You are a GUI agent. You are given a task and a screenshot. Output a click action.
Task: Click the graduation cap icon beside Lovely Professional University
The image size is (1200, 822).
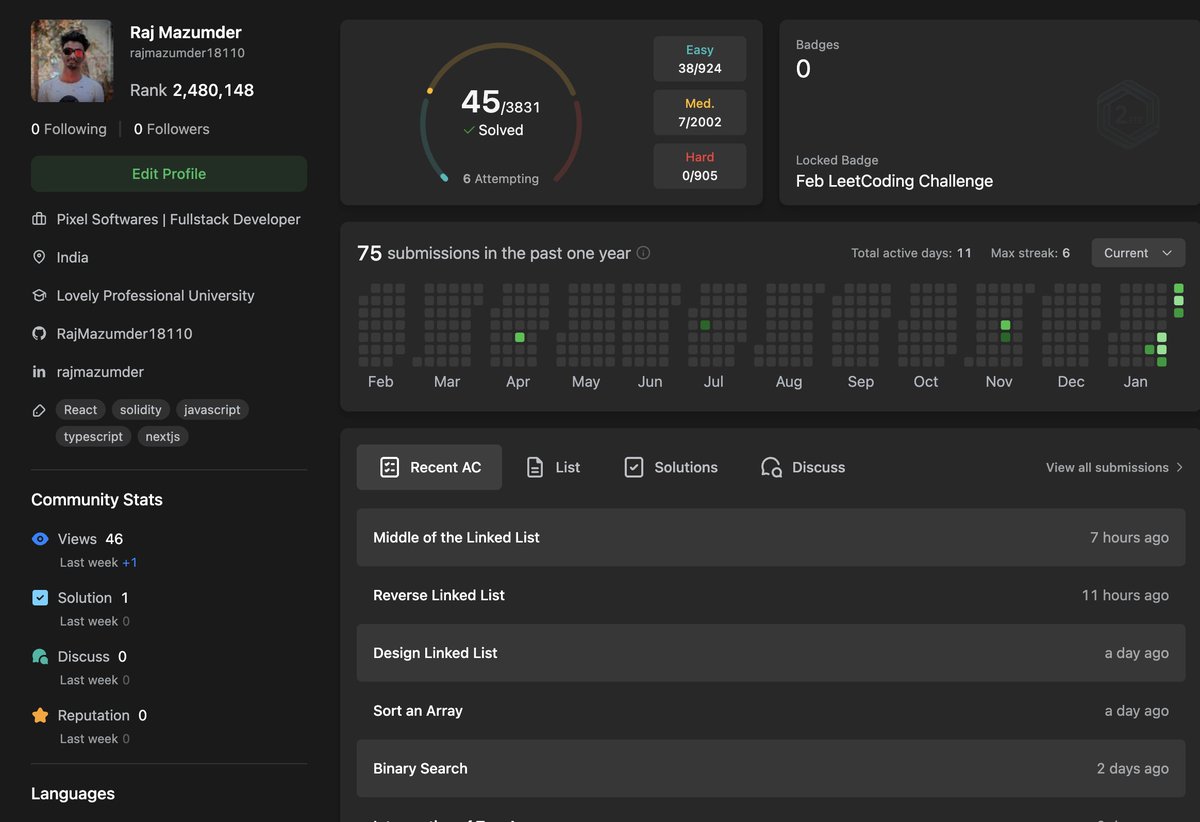point(39,295)
